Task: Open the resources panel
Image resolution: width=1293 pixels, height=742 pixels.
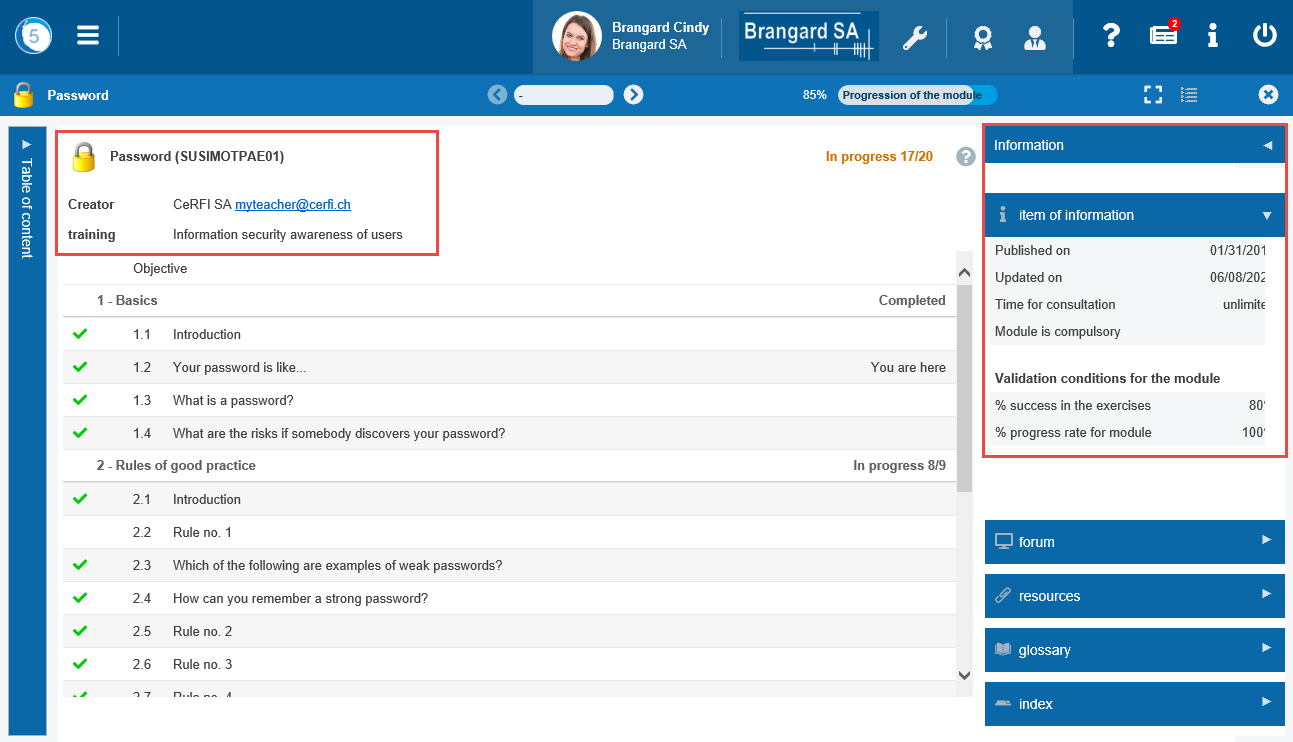Action: [1134, 596]
